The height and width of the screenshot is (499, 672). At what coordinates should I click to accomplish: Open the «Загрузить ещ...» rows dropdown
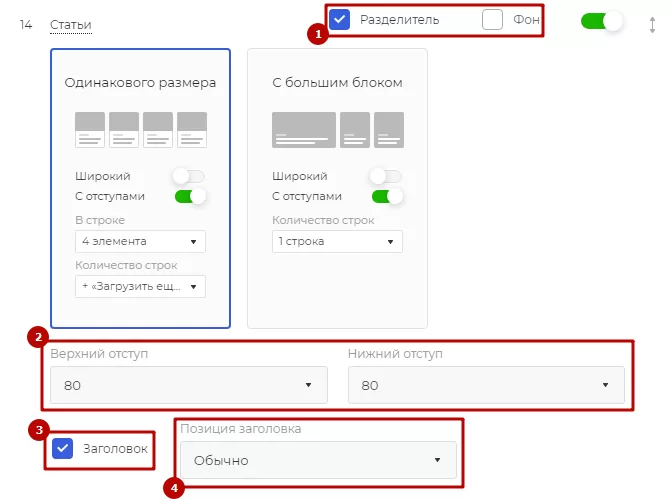(140, 286)
